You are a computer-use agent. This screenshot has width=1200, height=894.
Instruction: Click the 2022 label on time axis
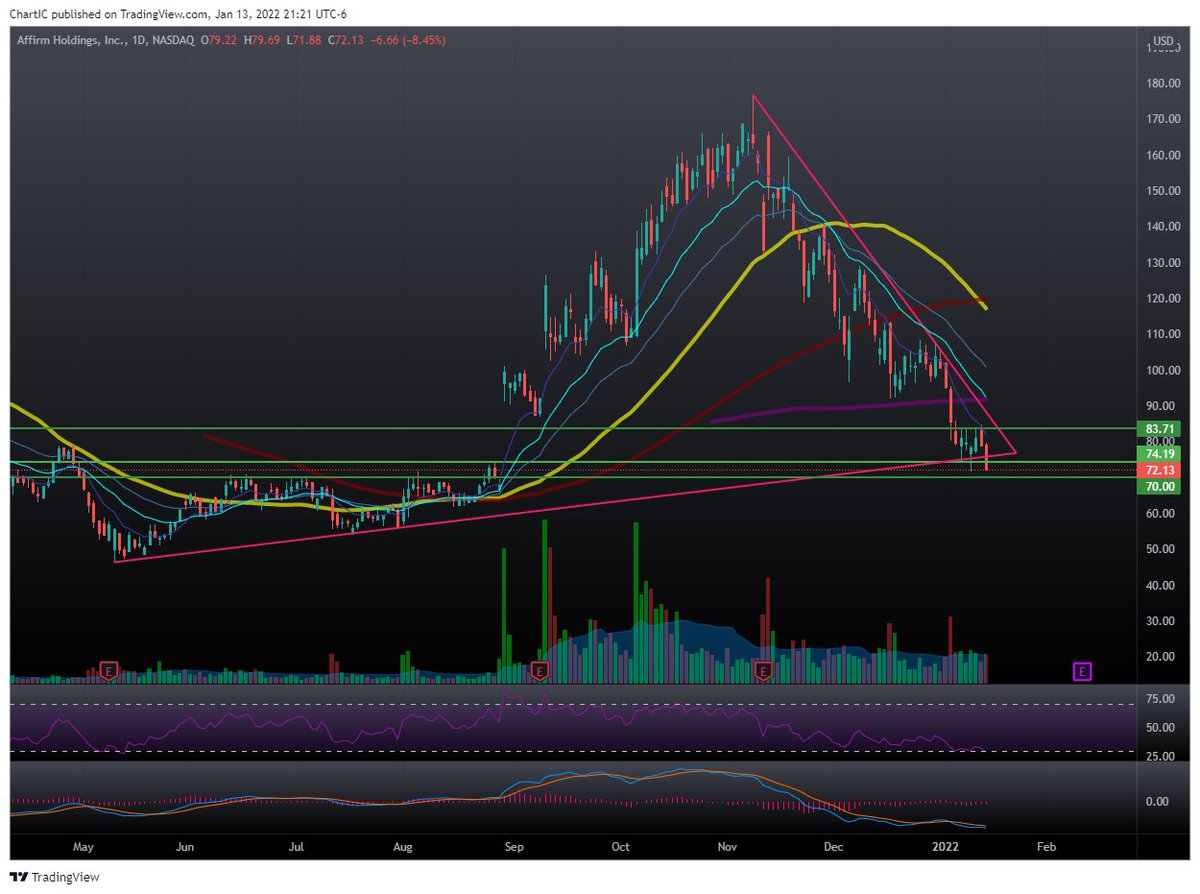coord(945,846)
